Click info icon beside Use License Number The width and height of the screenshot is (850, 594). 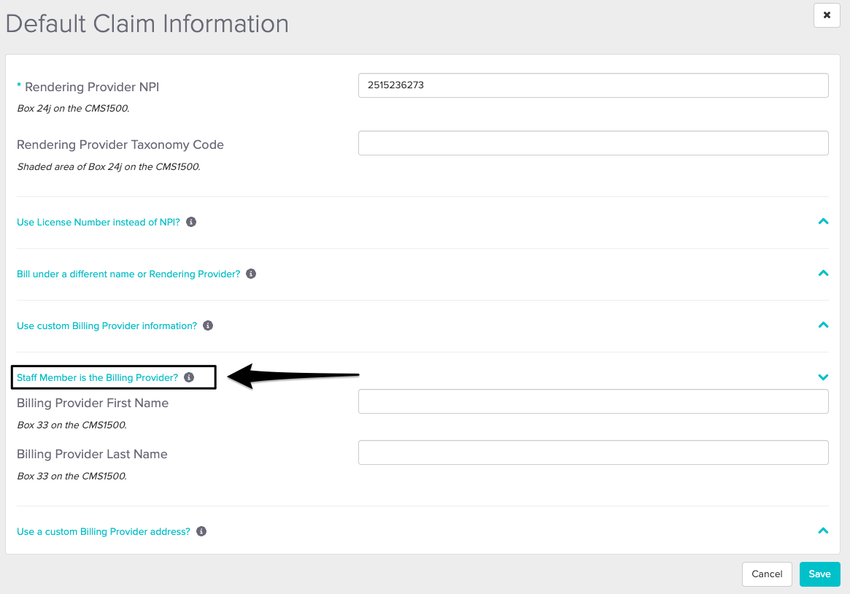(x=191, y=222)
